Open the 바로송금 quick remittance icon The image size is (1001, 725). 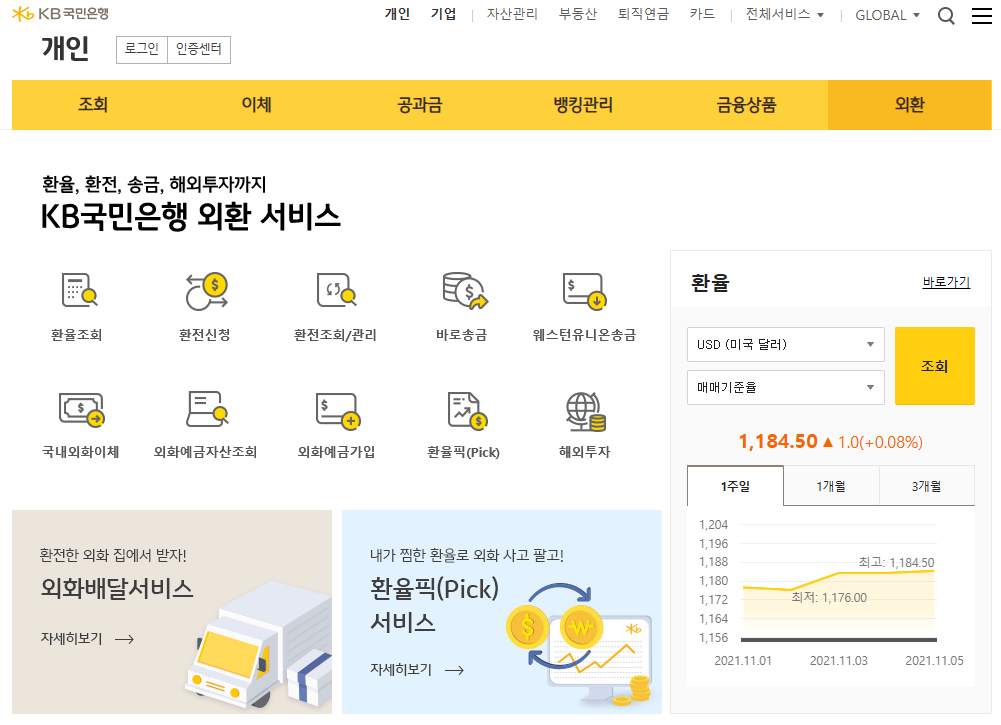pyautogui.click(x=465, y=290)
